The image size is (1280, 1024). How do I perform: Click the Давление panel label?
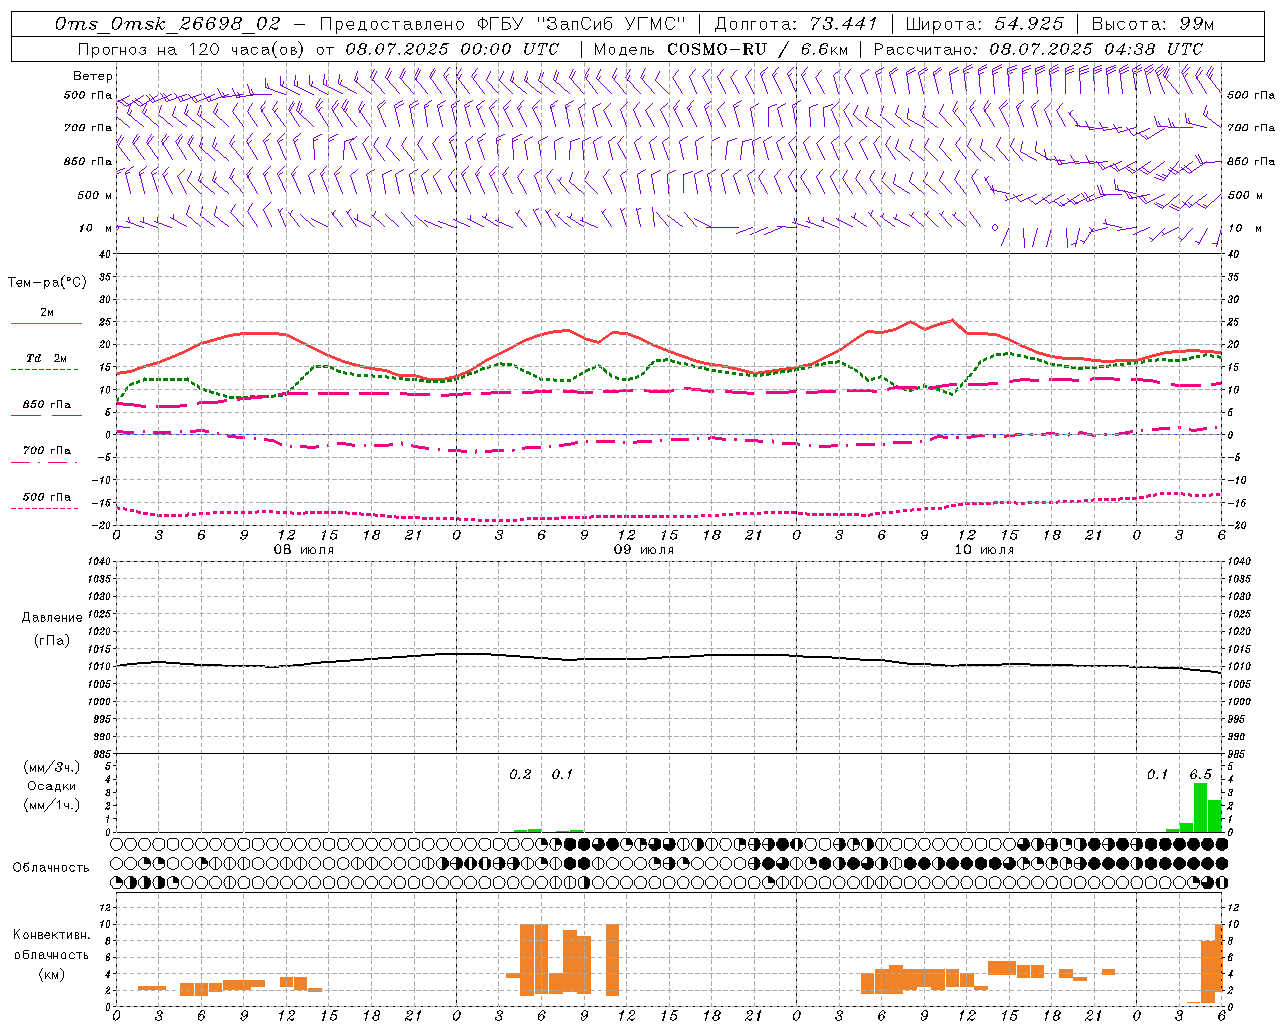point(52,618)
